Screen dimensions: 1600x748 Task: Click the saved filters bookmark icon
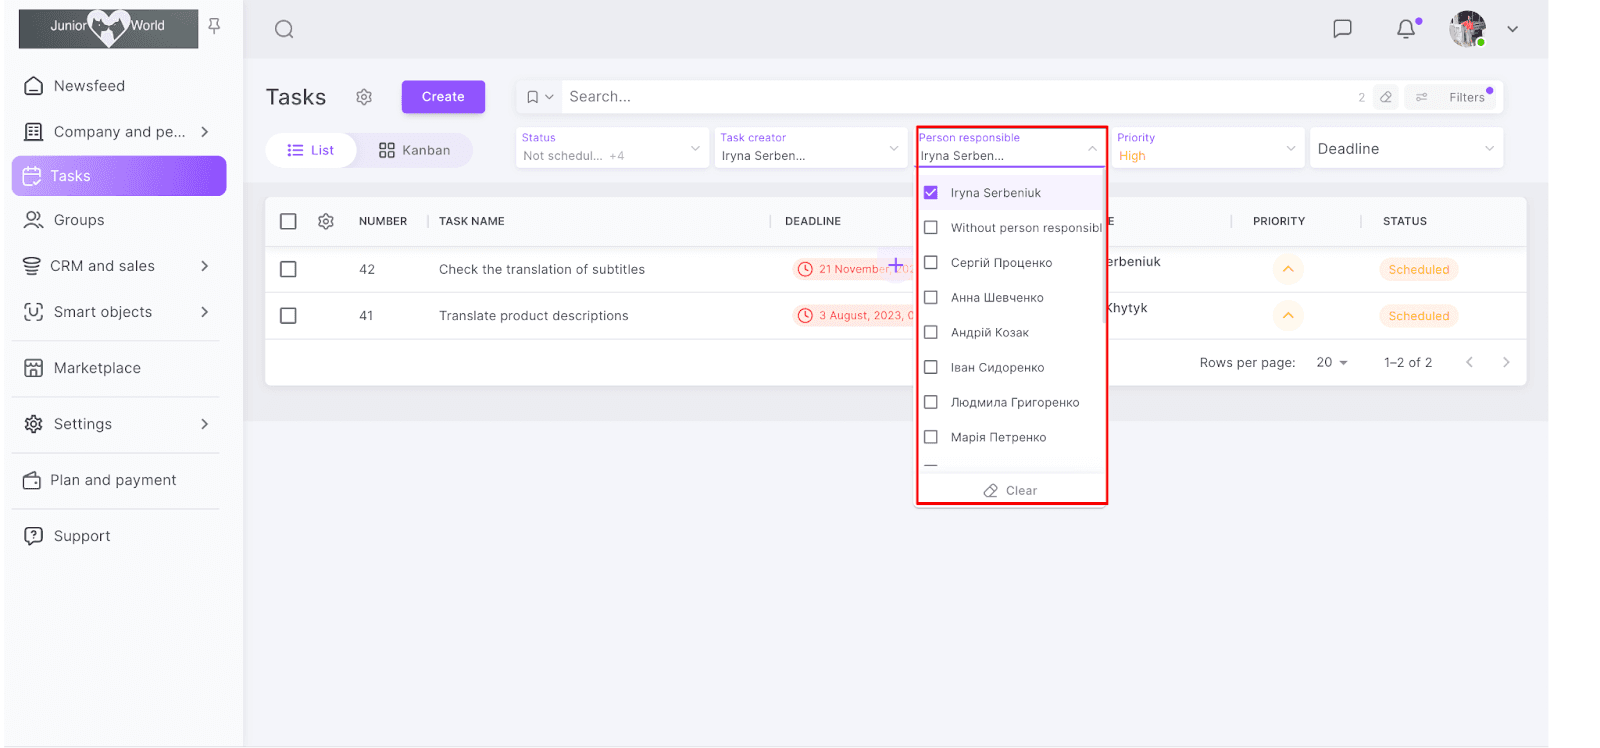[533, 97]
